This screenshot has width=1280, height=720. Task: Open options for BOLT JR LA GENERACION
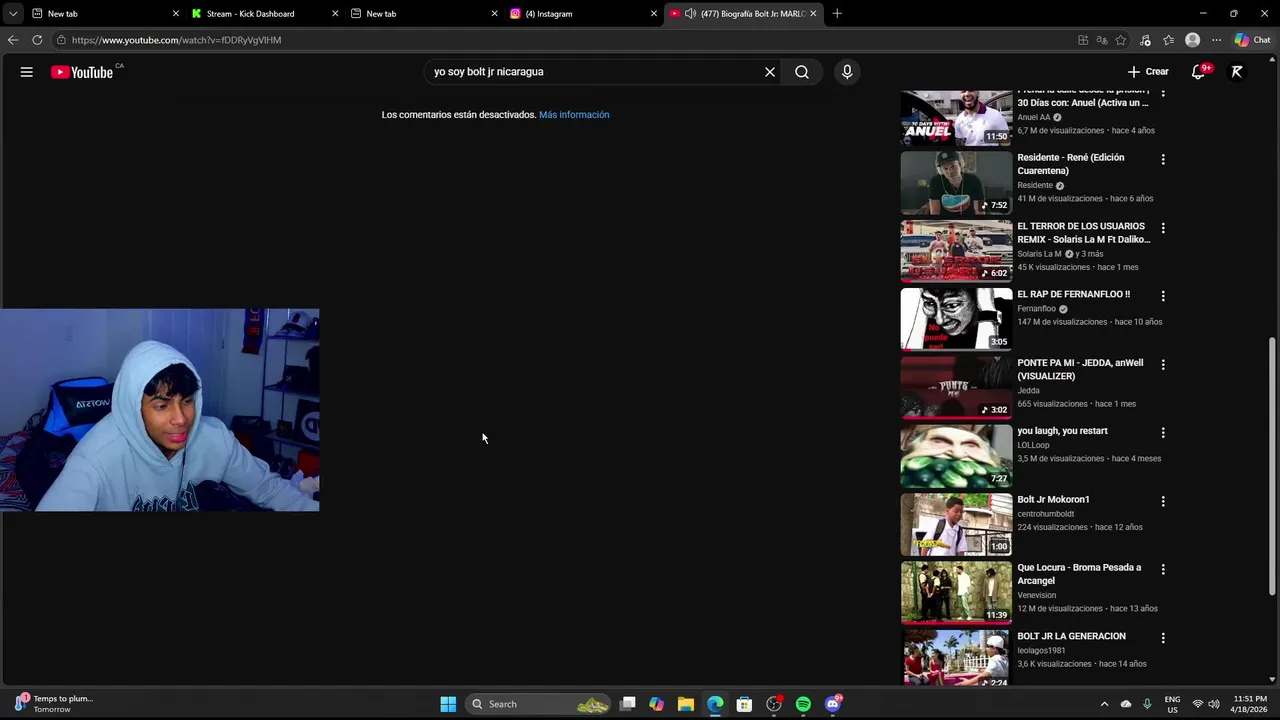(x=1163, y=638)
